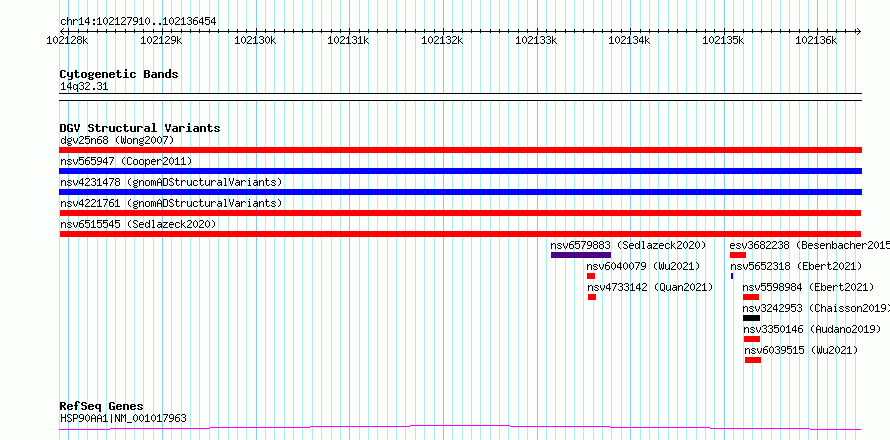This screenshot has height=440, width=890.
Task: Click the nsv565947 (Cooper2011) label
Action: [x=126, y=161]
